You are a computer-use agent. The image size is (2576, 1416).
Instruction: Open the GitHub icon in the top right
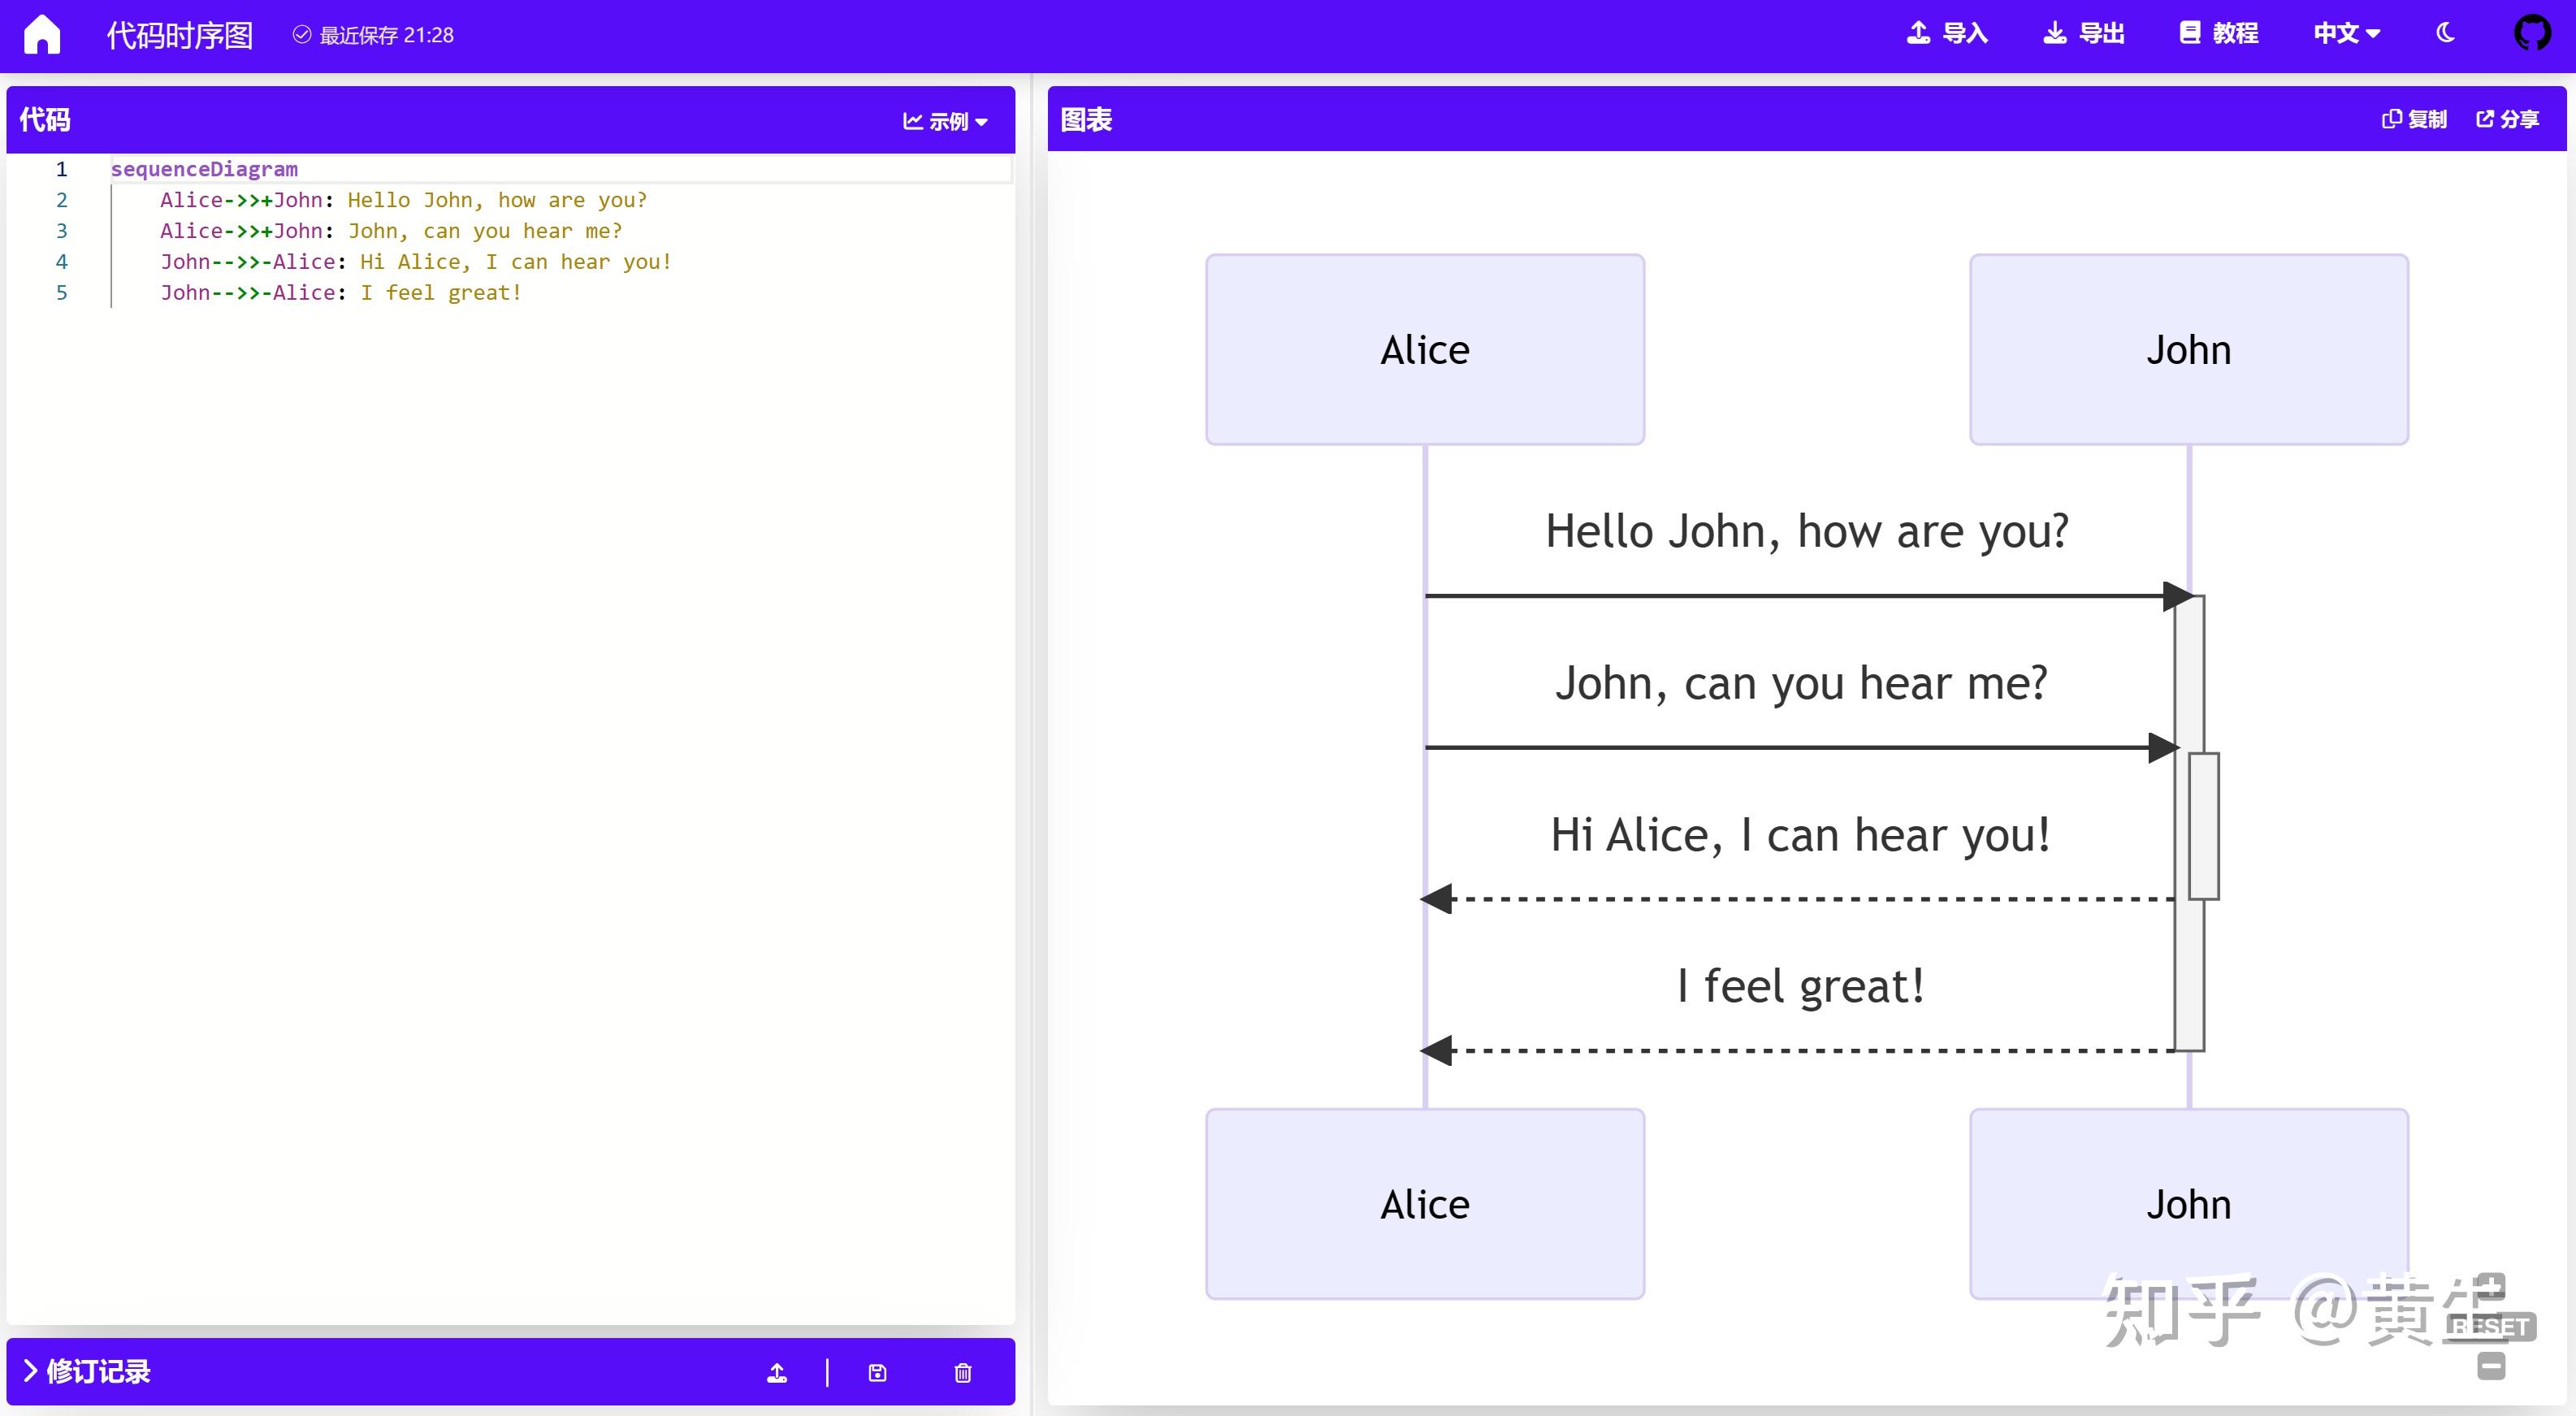(x=2534, y=33)
